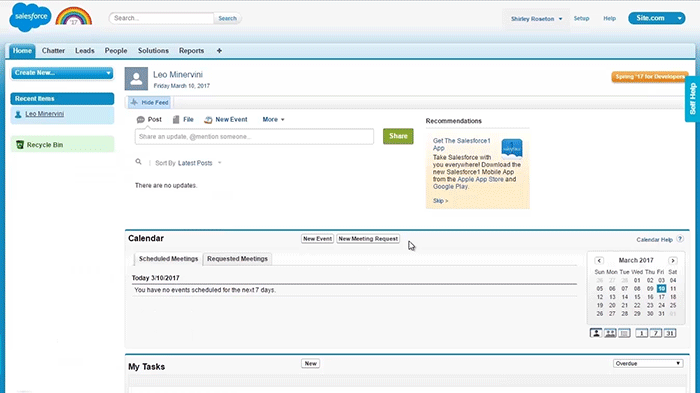Open the month view icon labeled 31
Screen dimensions: 700x393
[x=670, y=333]
